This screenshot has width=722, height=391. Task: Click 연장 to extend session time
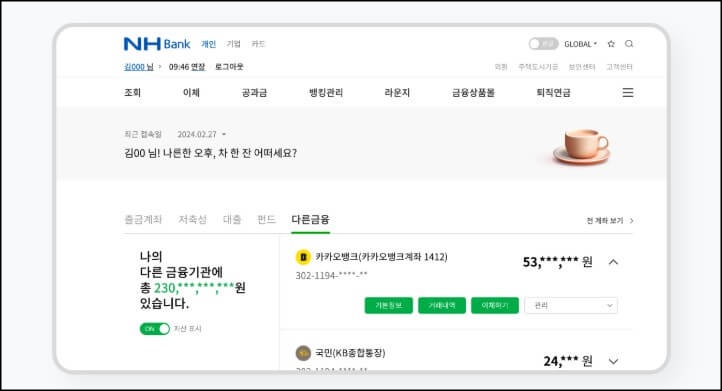tap(198, 67)
